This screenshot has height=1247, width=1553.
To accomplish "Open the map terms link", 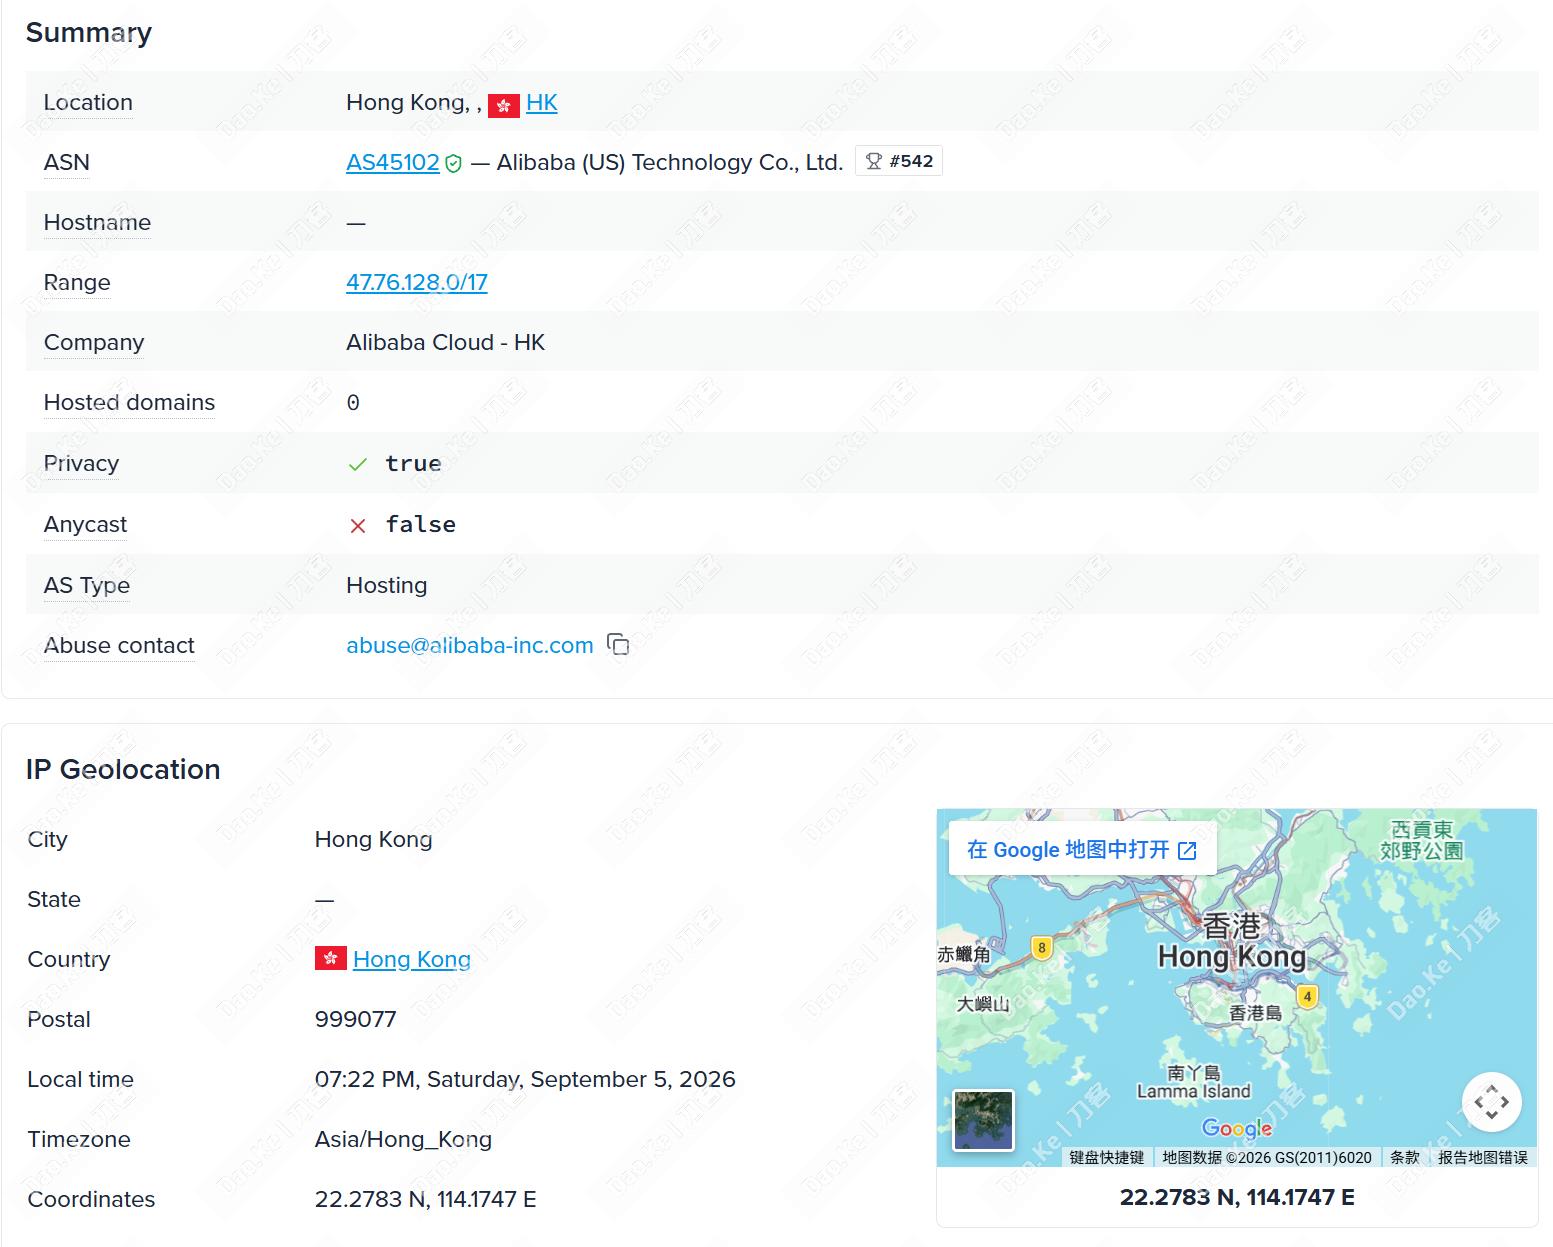I will (x=1404, y=1157).
